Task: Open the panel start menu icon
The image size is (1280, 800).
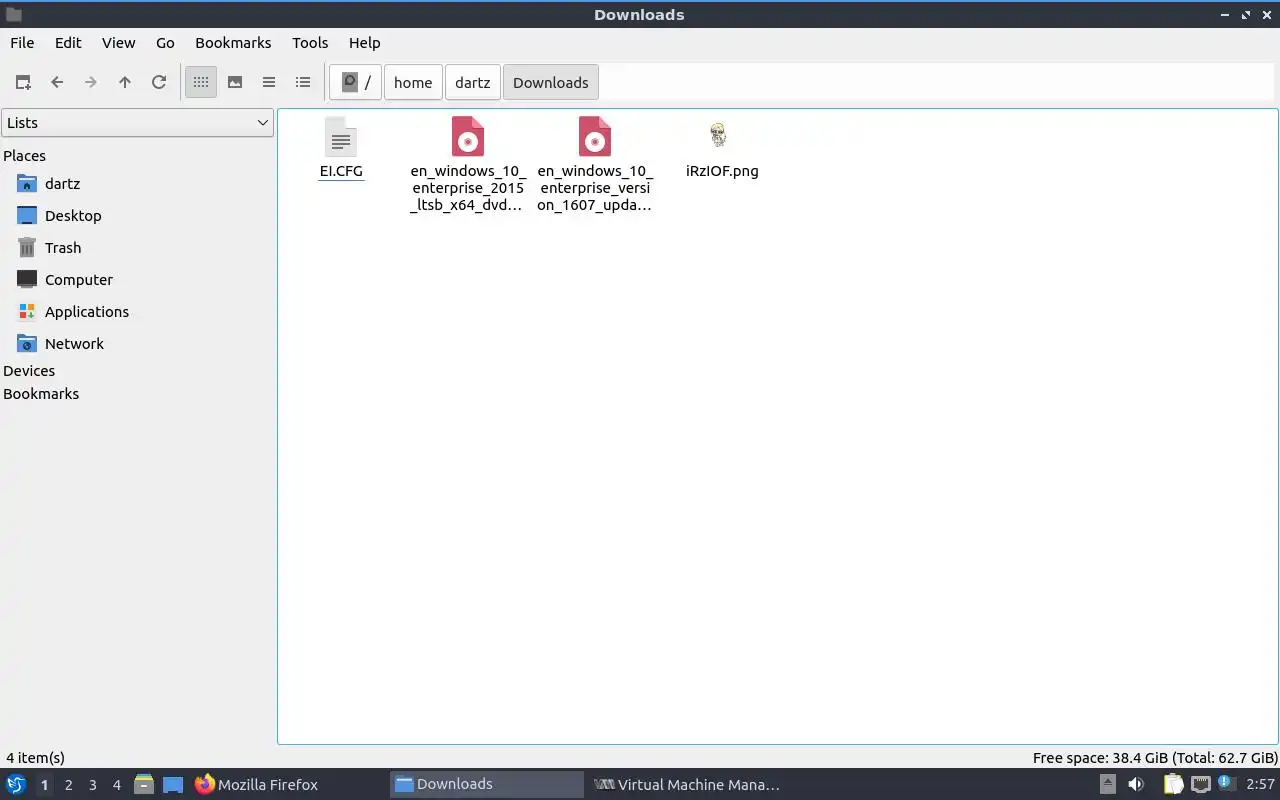Action: [15, 784]
